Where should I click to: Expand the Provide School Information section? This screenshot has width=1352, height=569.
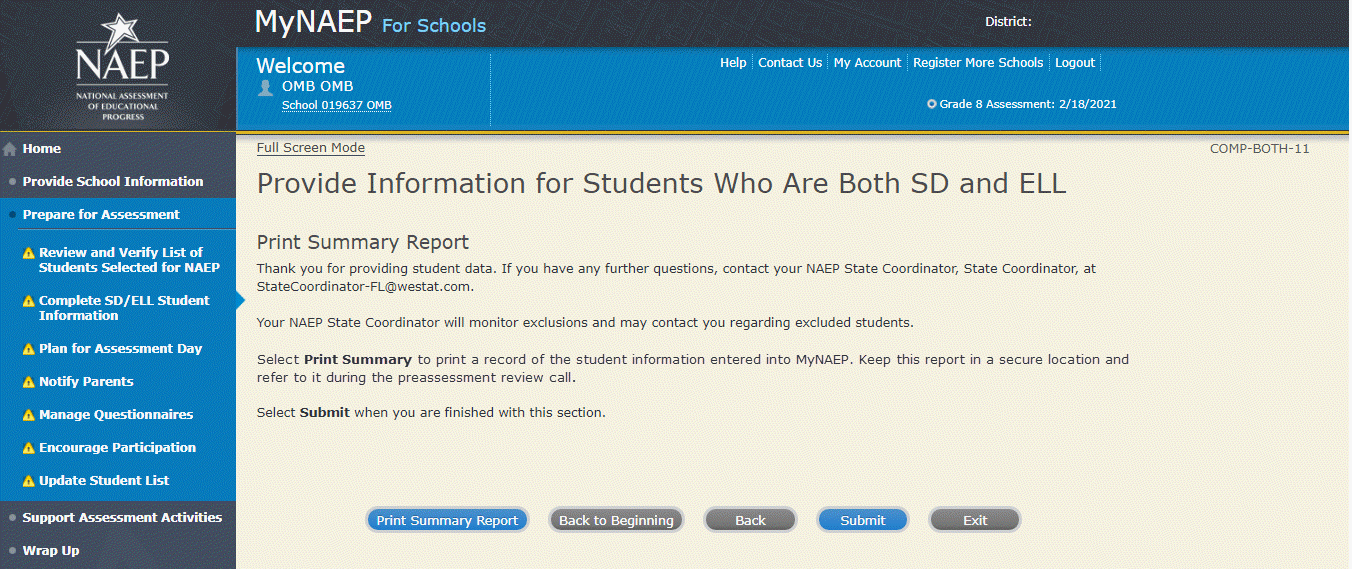[x=112, y=182]
